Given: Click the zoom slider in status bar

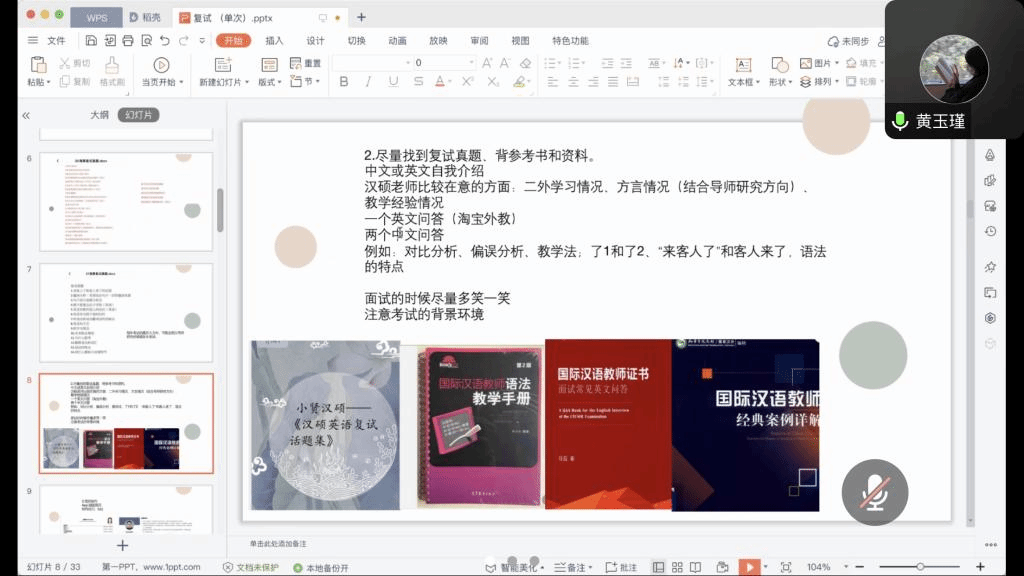Looking at the screenshot, I should point(918,567).
